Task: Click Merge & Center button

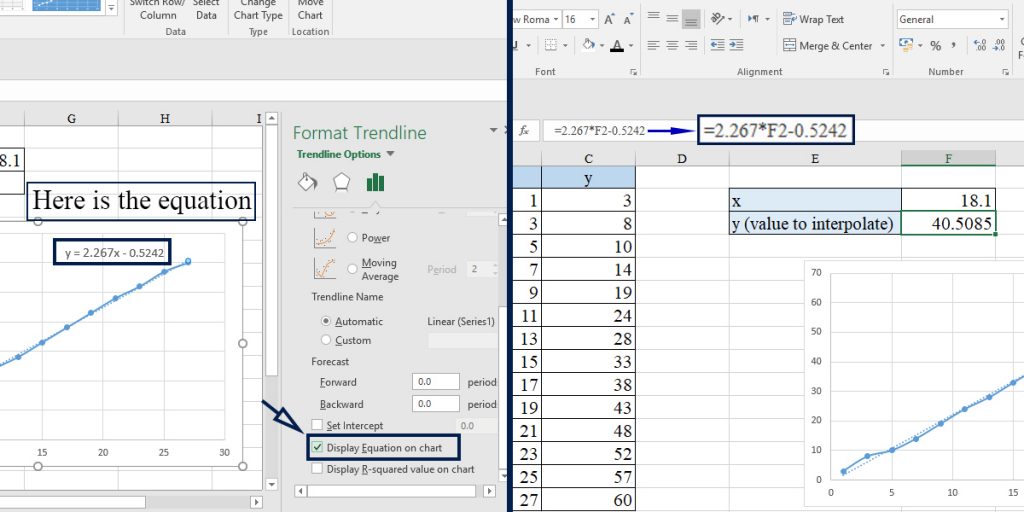Action: (x=827, y=46)
